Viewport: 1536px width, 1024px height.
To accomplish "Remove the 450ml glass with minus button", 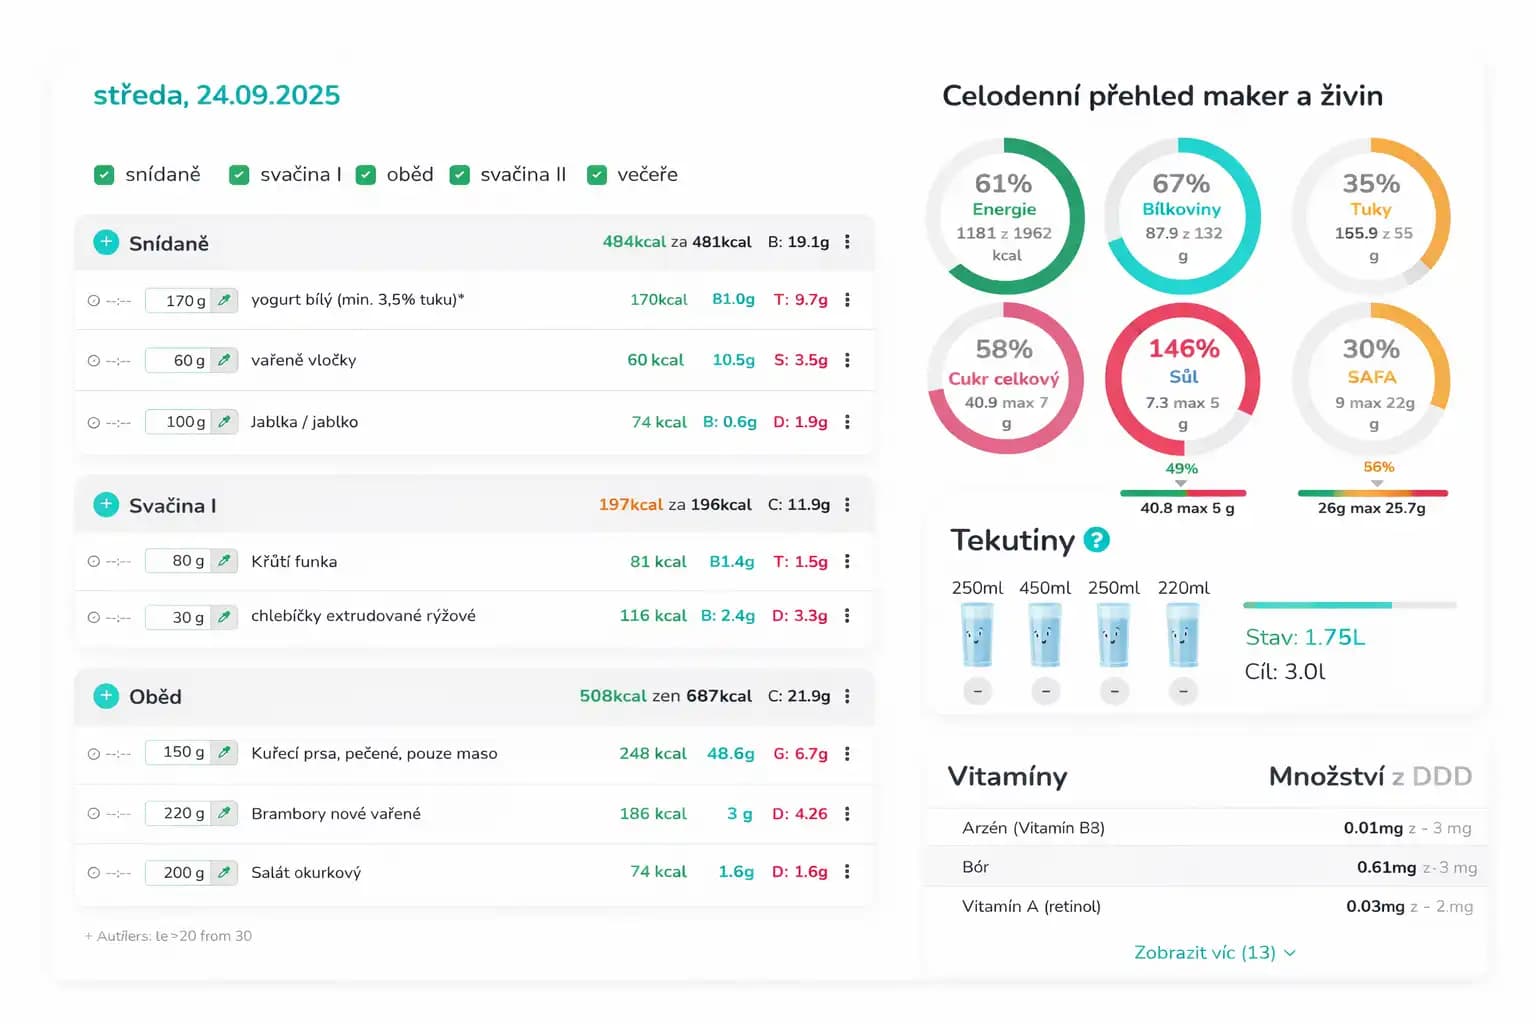I will click(x=1045, y=691).
